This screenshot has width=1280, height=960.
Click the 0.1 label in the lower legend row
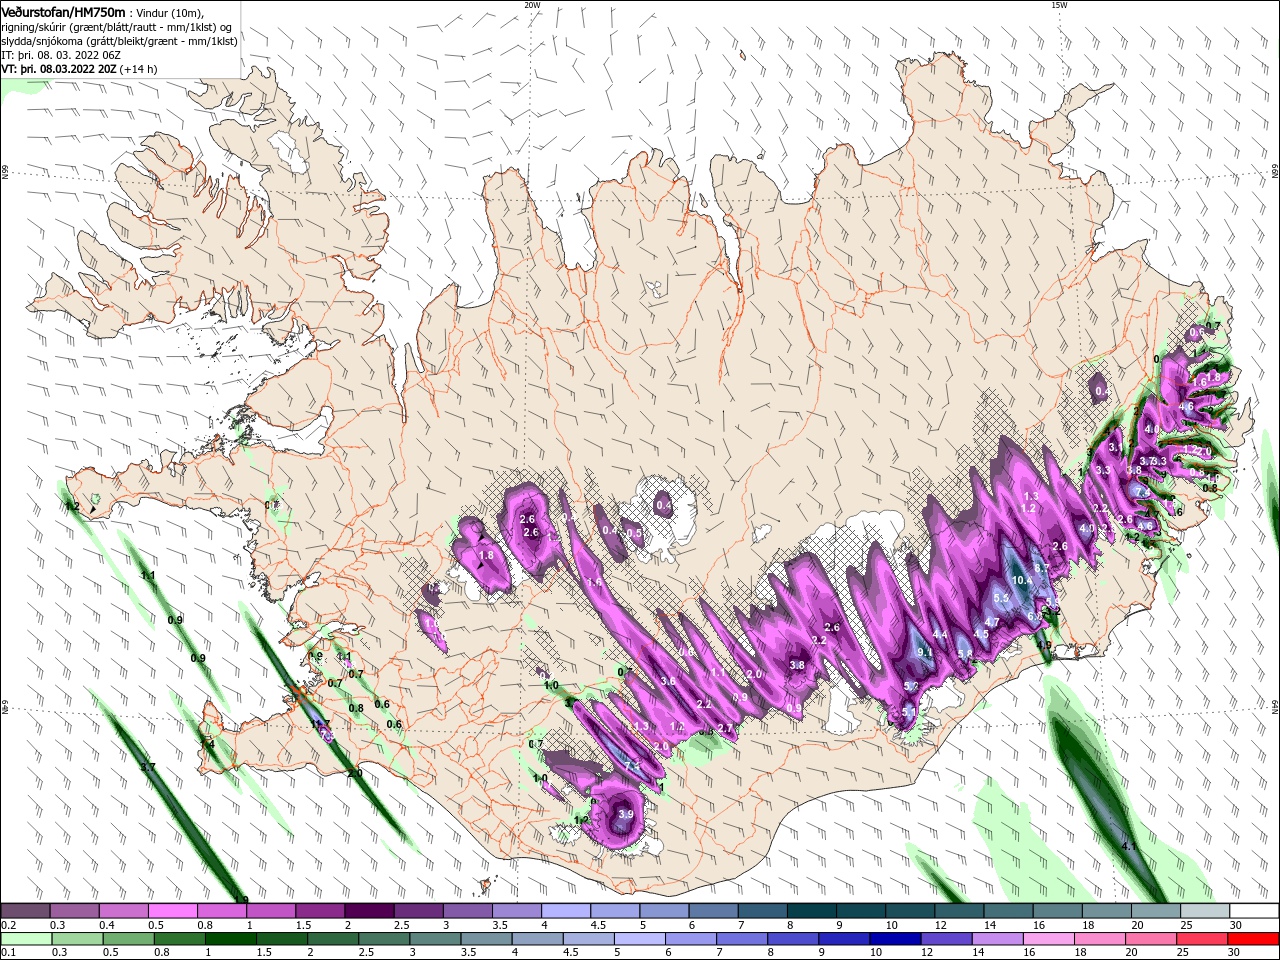point(8,951)
